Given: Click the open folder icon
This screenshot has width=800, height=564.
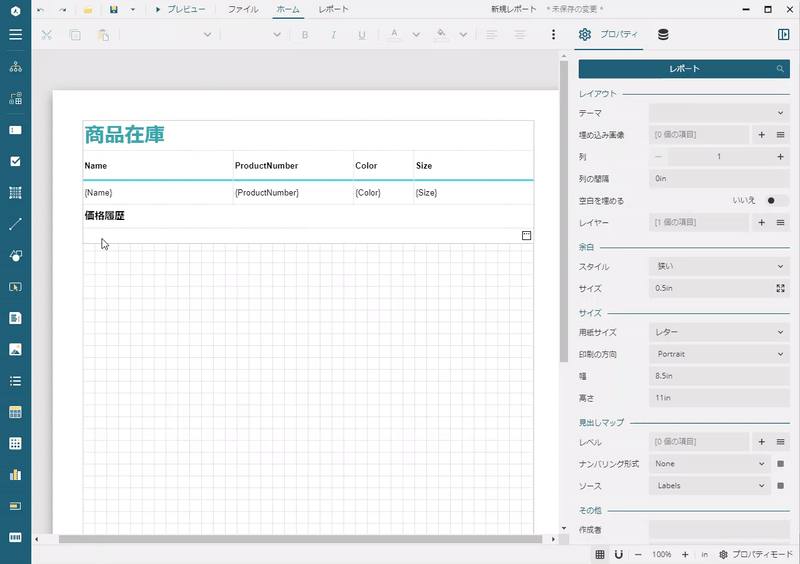Looking at the screenshot, I should pos(88,9).
